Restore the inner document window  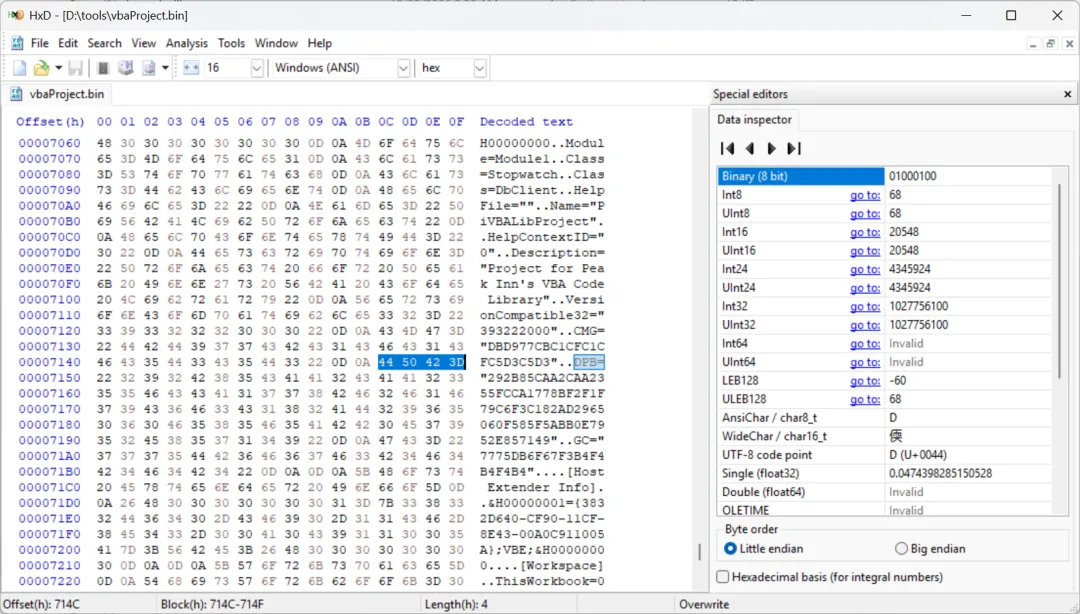tap(1050, 43)
